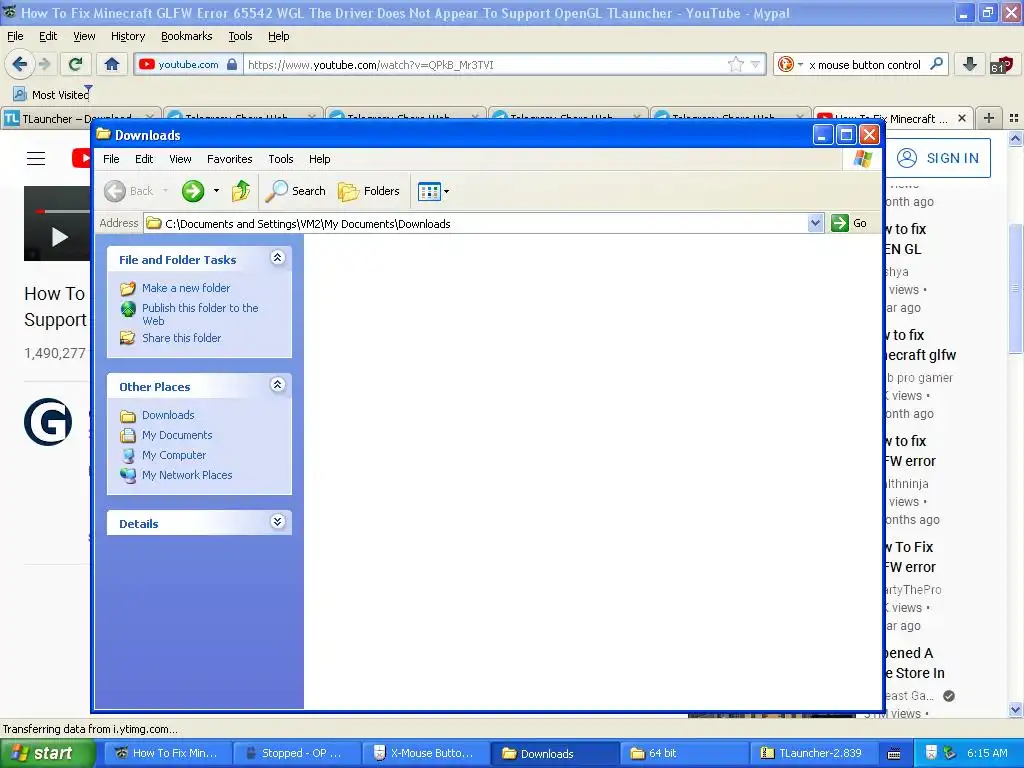1024x768 pixels.
Task: Click the browser Back arrow button
Action: [19, 64]
